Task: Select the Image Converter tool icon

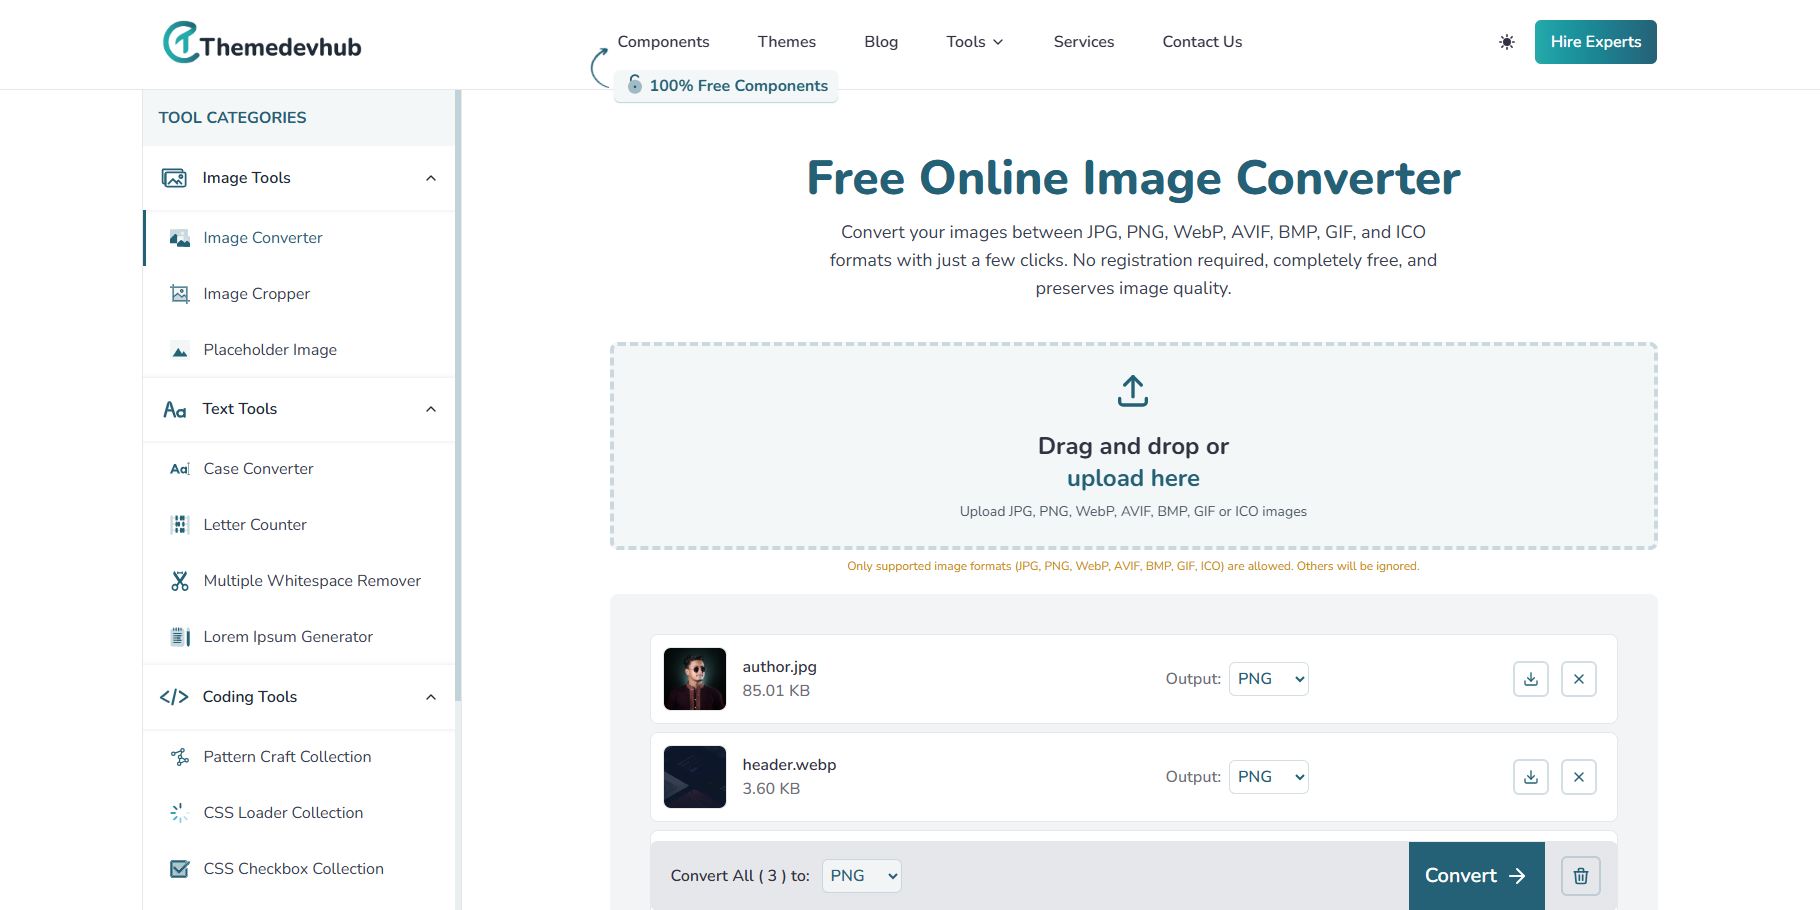Action: click(x=180, y=238)
